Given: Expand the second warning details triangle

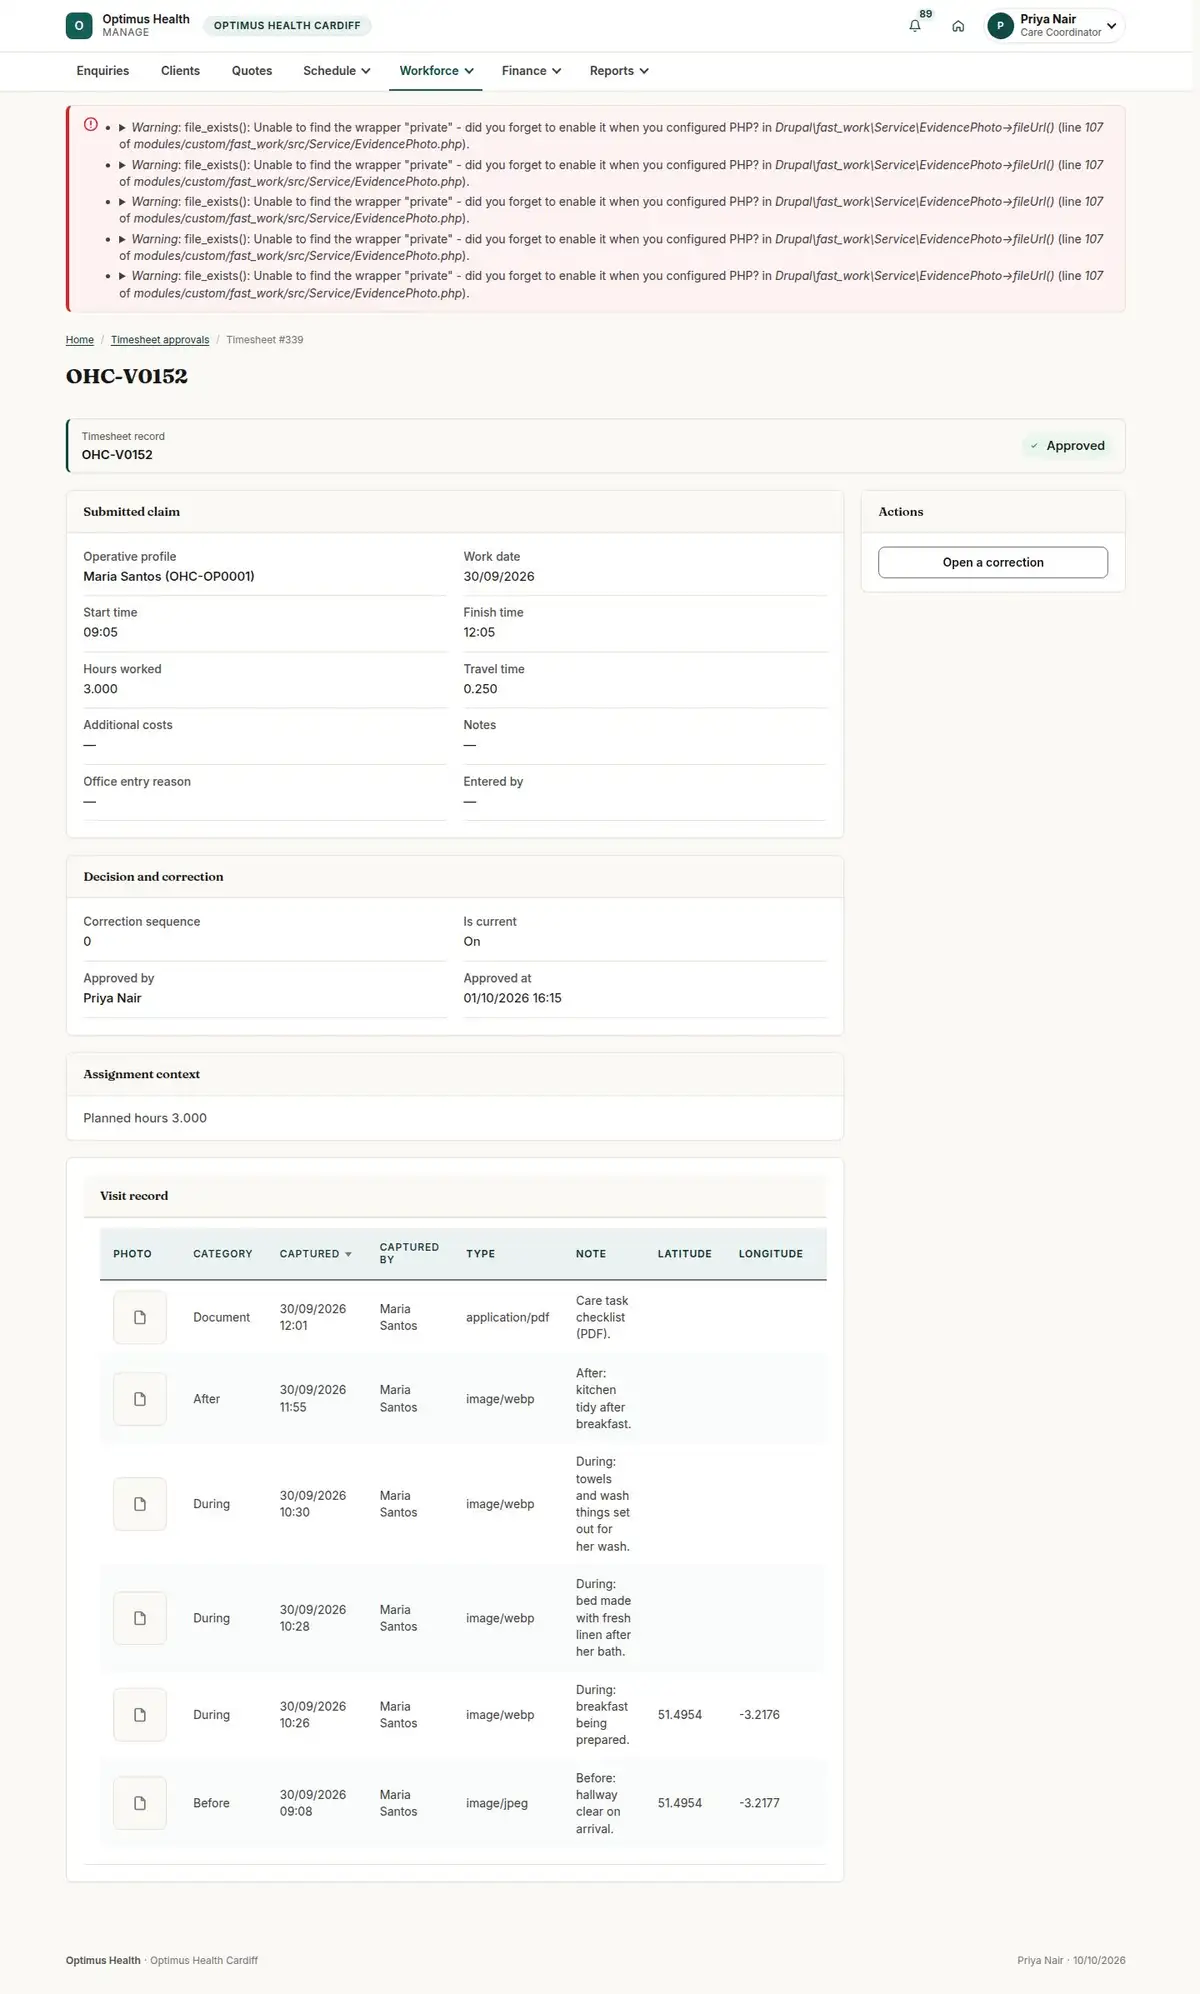Looking at the screenshot, I should [123, 165].
